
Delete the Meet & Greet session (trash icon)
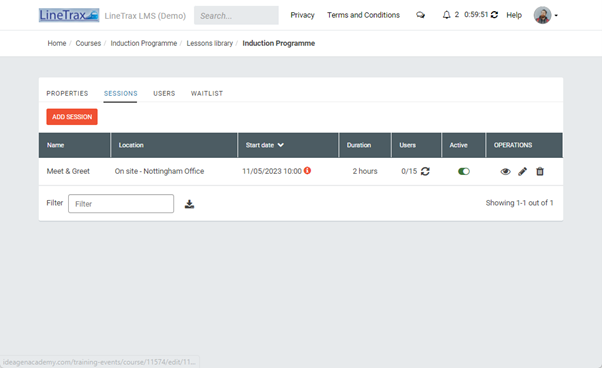pos(540,172)
